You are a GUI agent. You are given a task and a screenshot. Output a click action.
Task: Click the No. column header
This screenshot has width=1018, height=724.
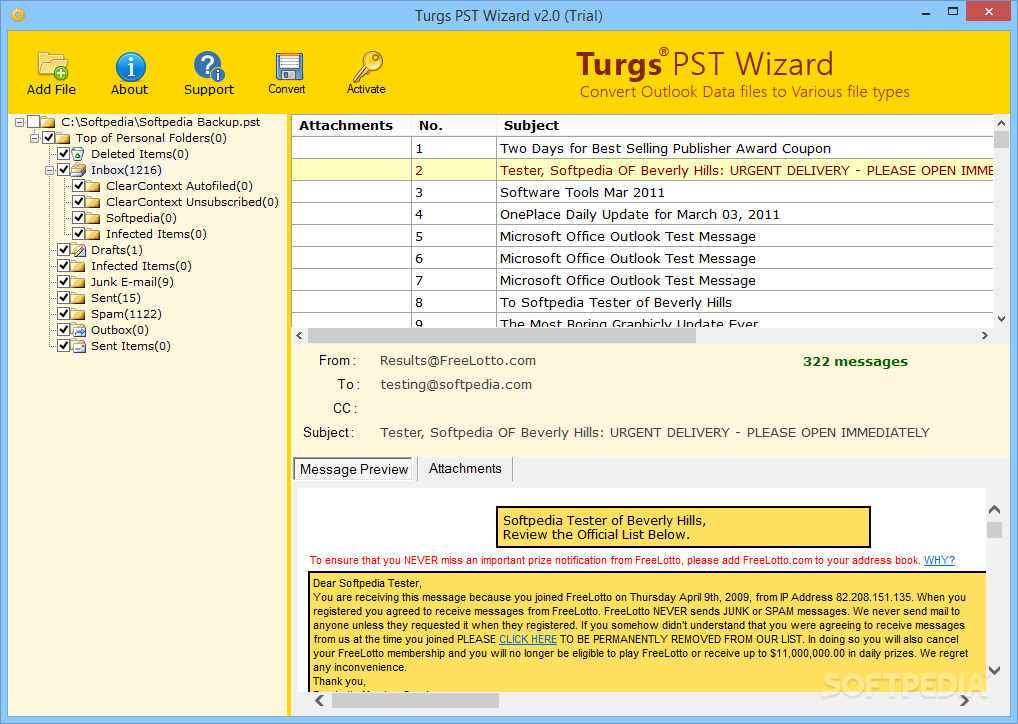[x=454, y=126]
